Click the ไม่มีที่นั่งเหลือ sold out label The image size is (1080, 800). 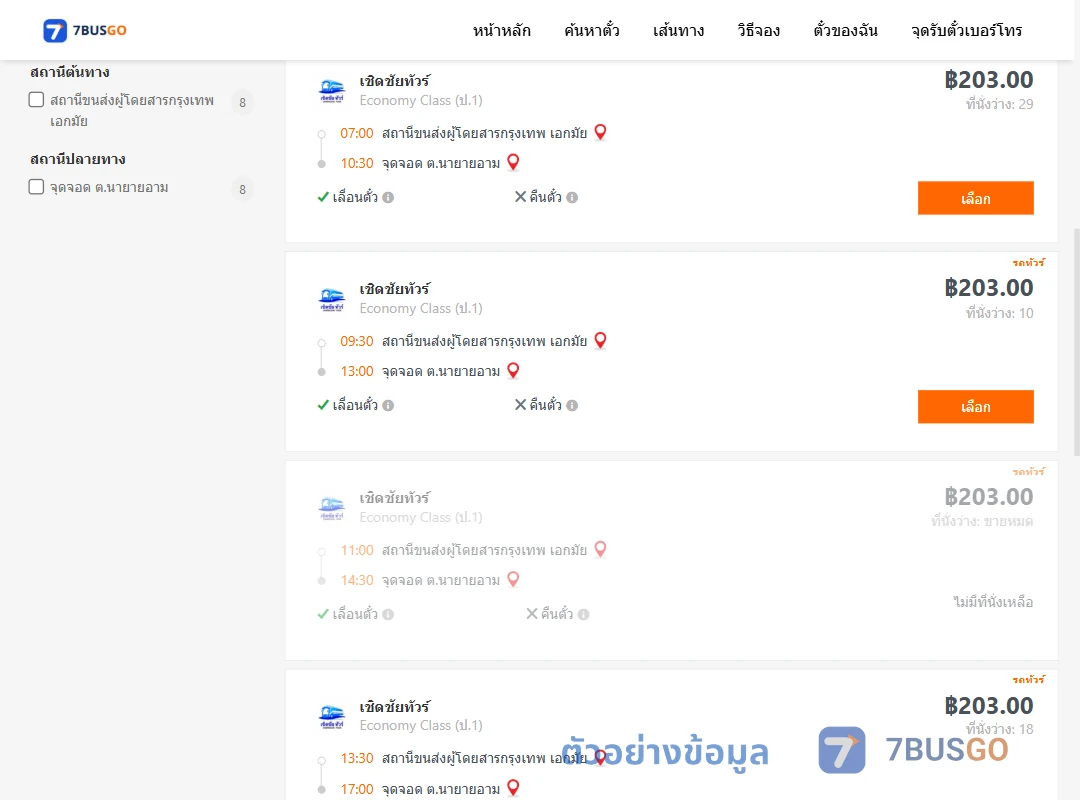coord(993,602)
